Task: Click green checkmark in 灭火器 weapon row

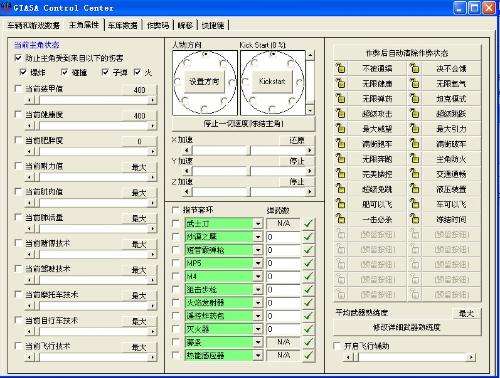Action: click(309, 329)
